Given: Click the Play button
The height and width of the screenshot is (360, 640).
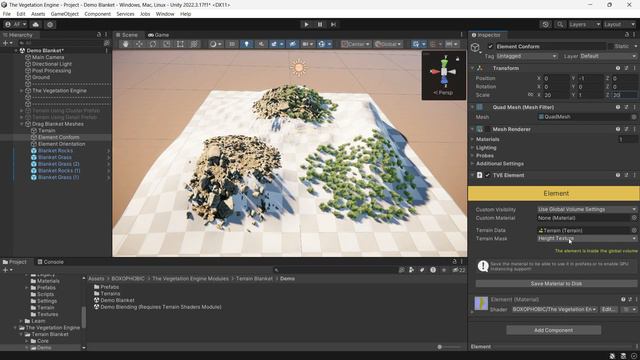Looking at the screenshot, I should coord(306,24).
